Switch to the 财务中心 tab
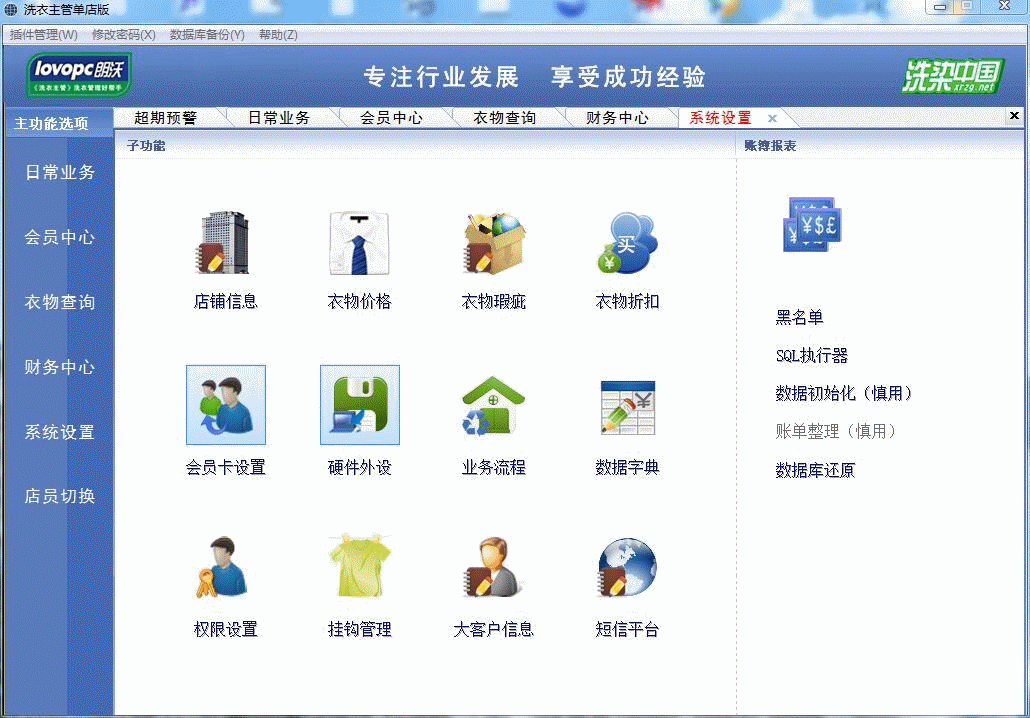The image size is (1030, 718). pos(617,118)
